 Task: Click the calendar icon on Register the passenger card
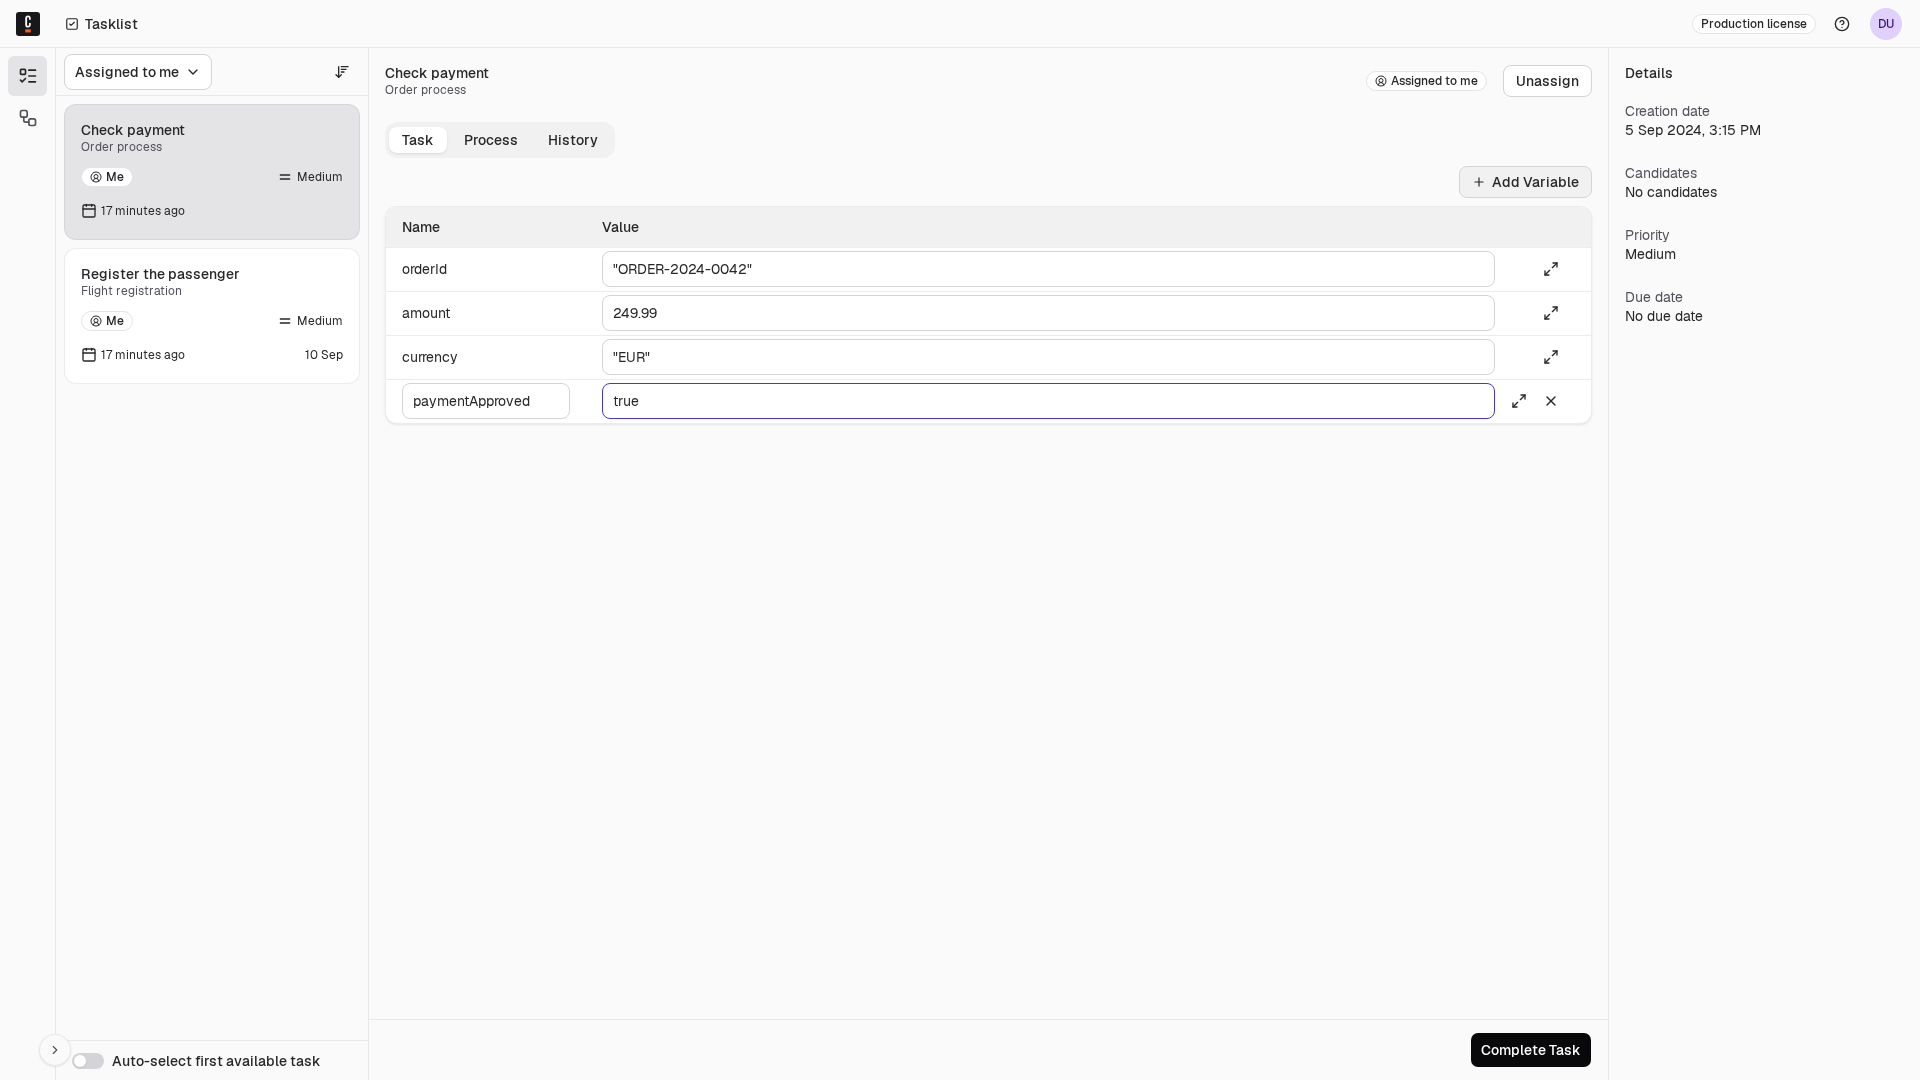click(89, 355)
